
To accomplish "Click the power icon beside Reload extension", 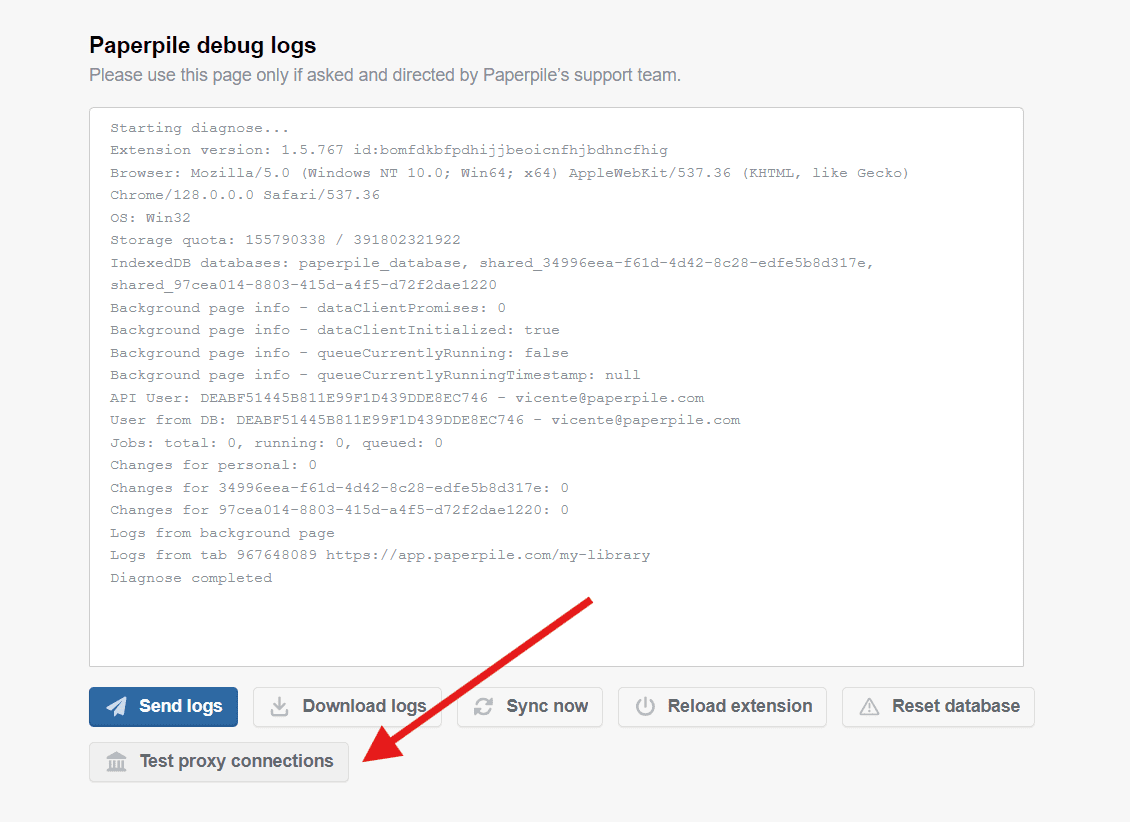I will (x=645, y=706).
